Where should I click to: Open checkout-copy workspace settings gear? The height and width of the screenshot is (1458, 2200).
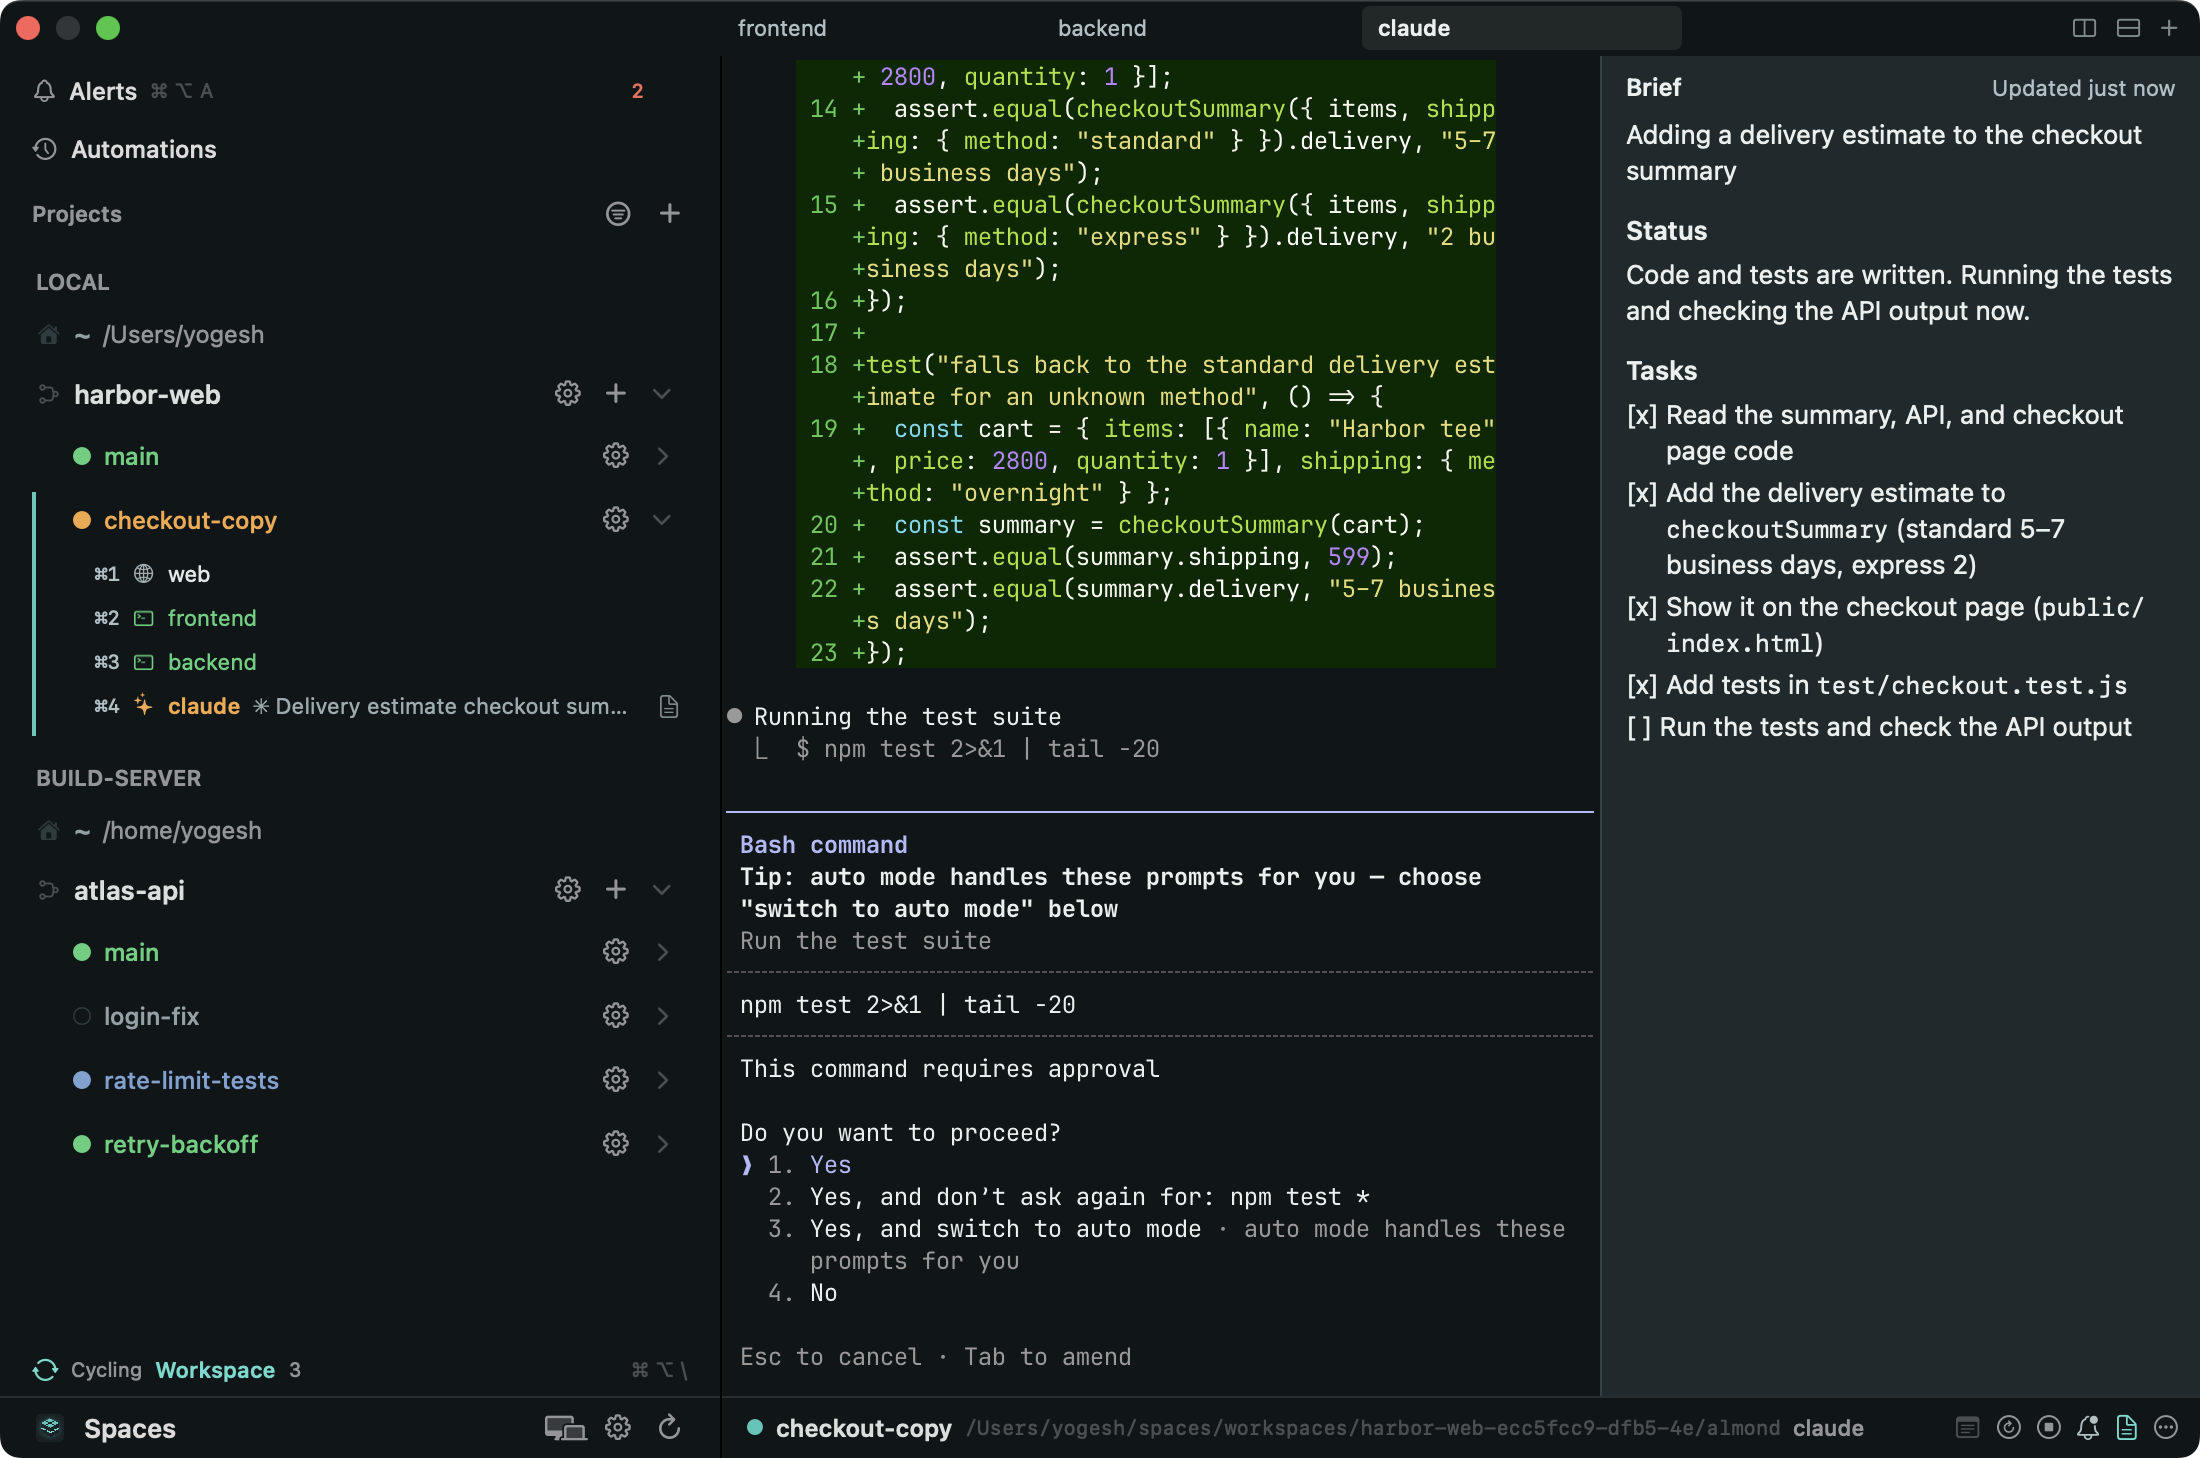click(616, 520)
